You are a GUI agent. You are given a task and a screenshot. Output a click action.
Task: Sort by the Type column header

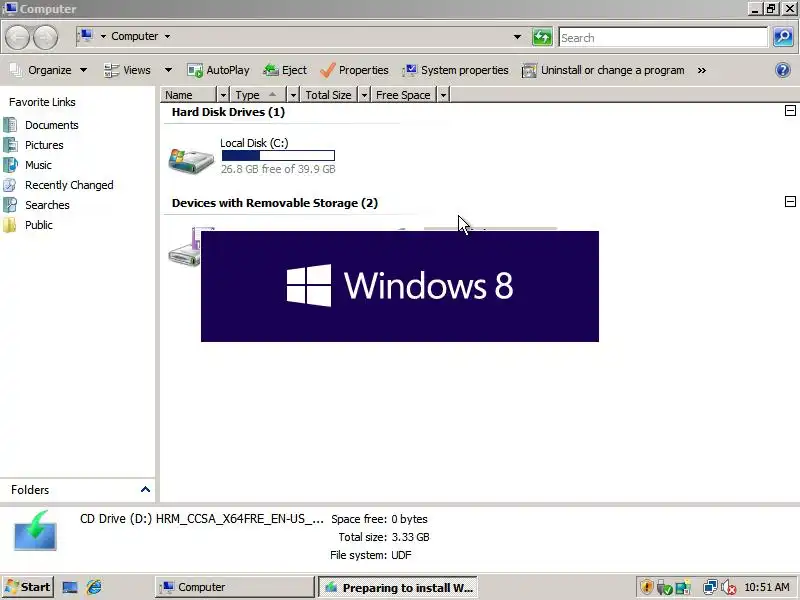click(x=259, y=95)
